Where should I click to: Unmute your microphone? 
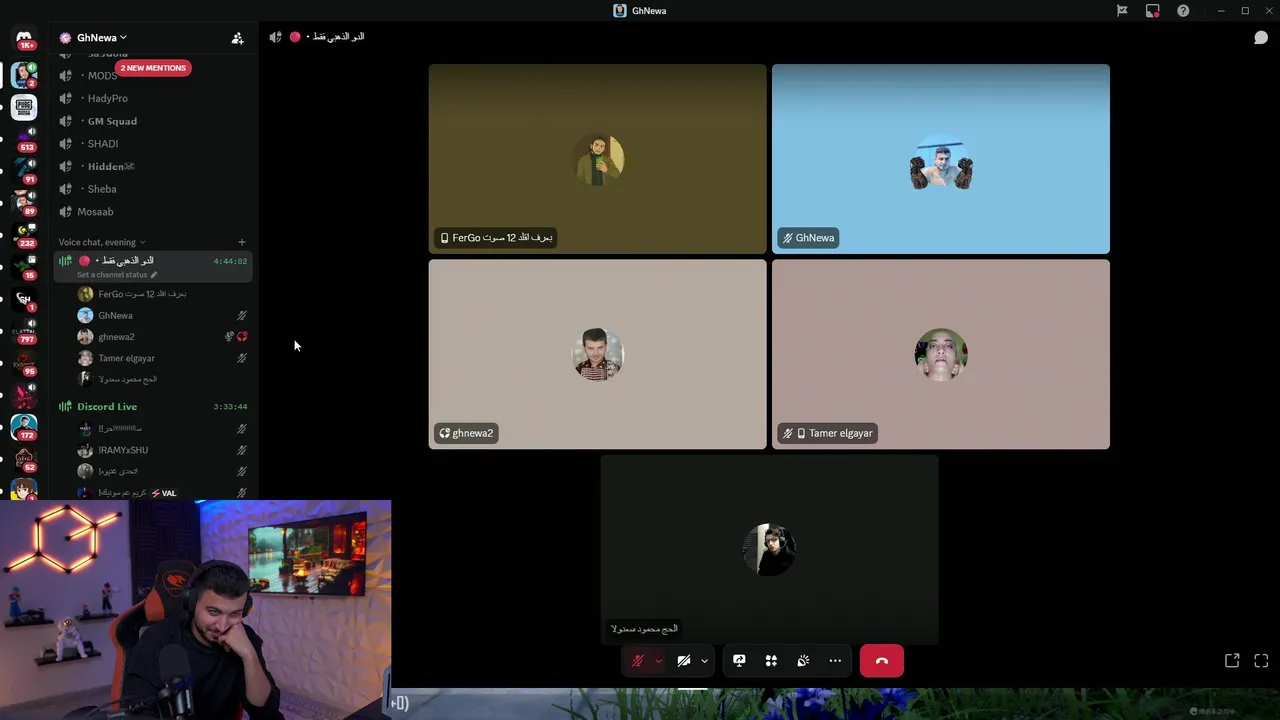637,661
